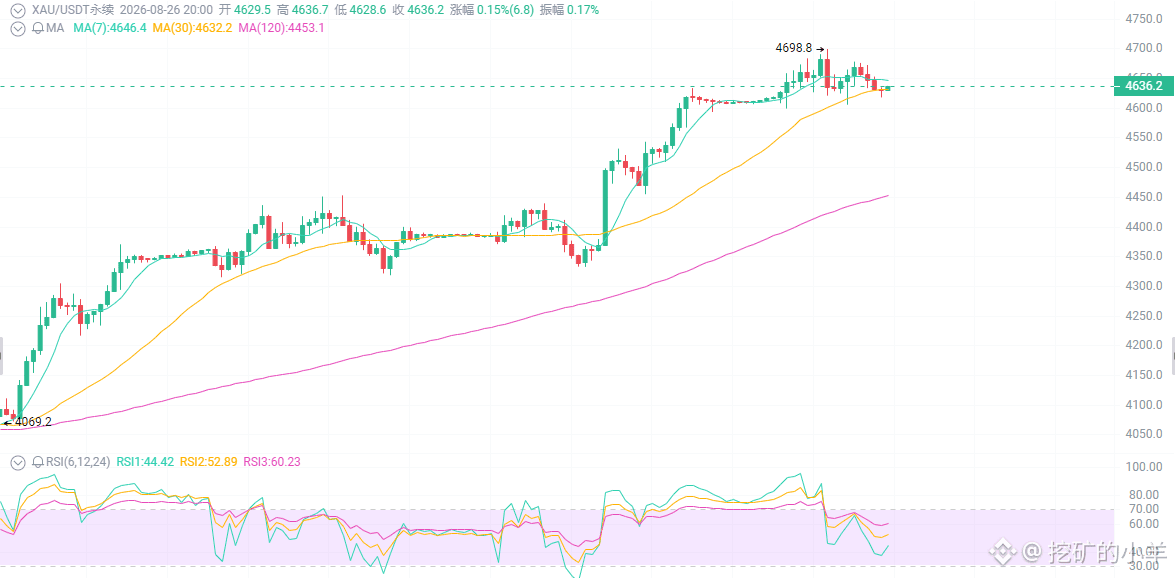Click the RSI axis 60.00 label
The height and width of the screenshot is (578, 1175).
[x=1143, y=523]
